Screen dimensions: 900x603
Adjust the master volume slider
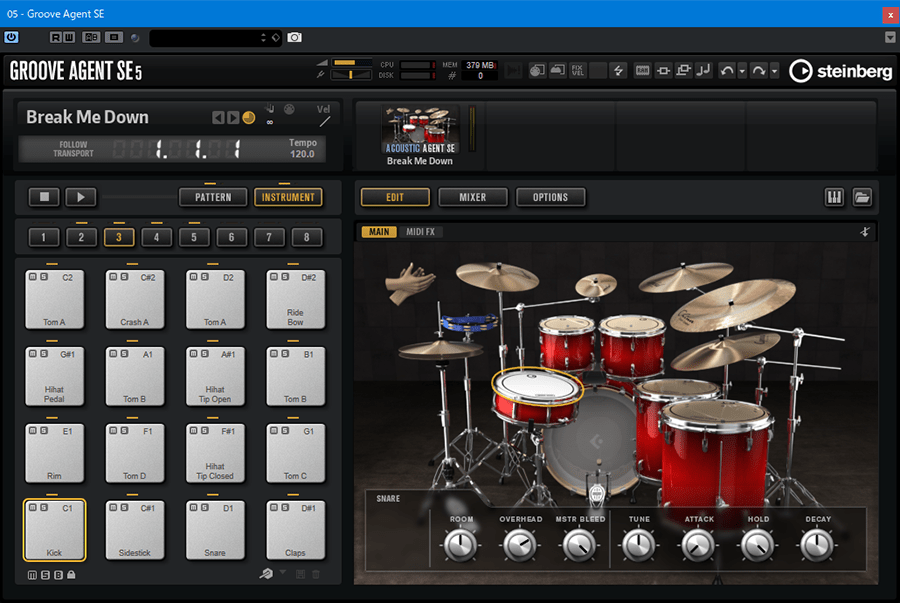click(x=352, y=63)
